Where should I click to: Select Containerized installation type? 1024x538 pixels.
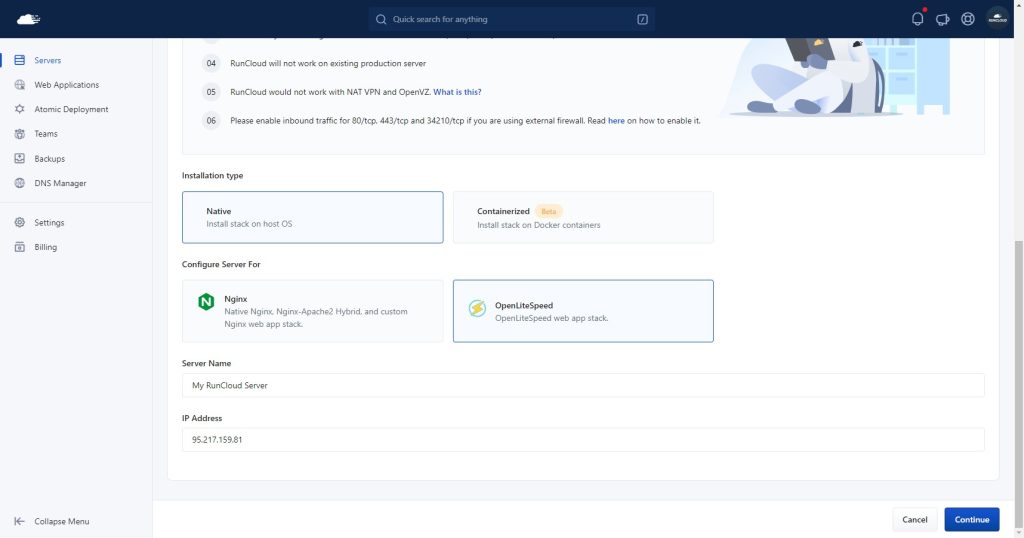click(x=583, y=217)
